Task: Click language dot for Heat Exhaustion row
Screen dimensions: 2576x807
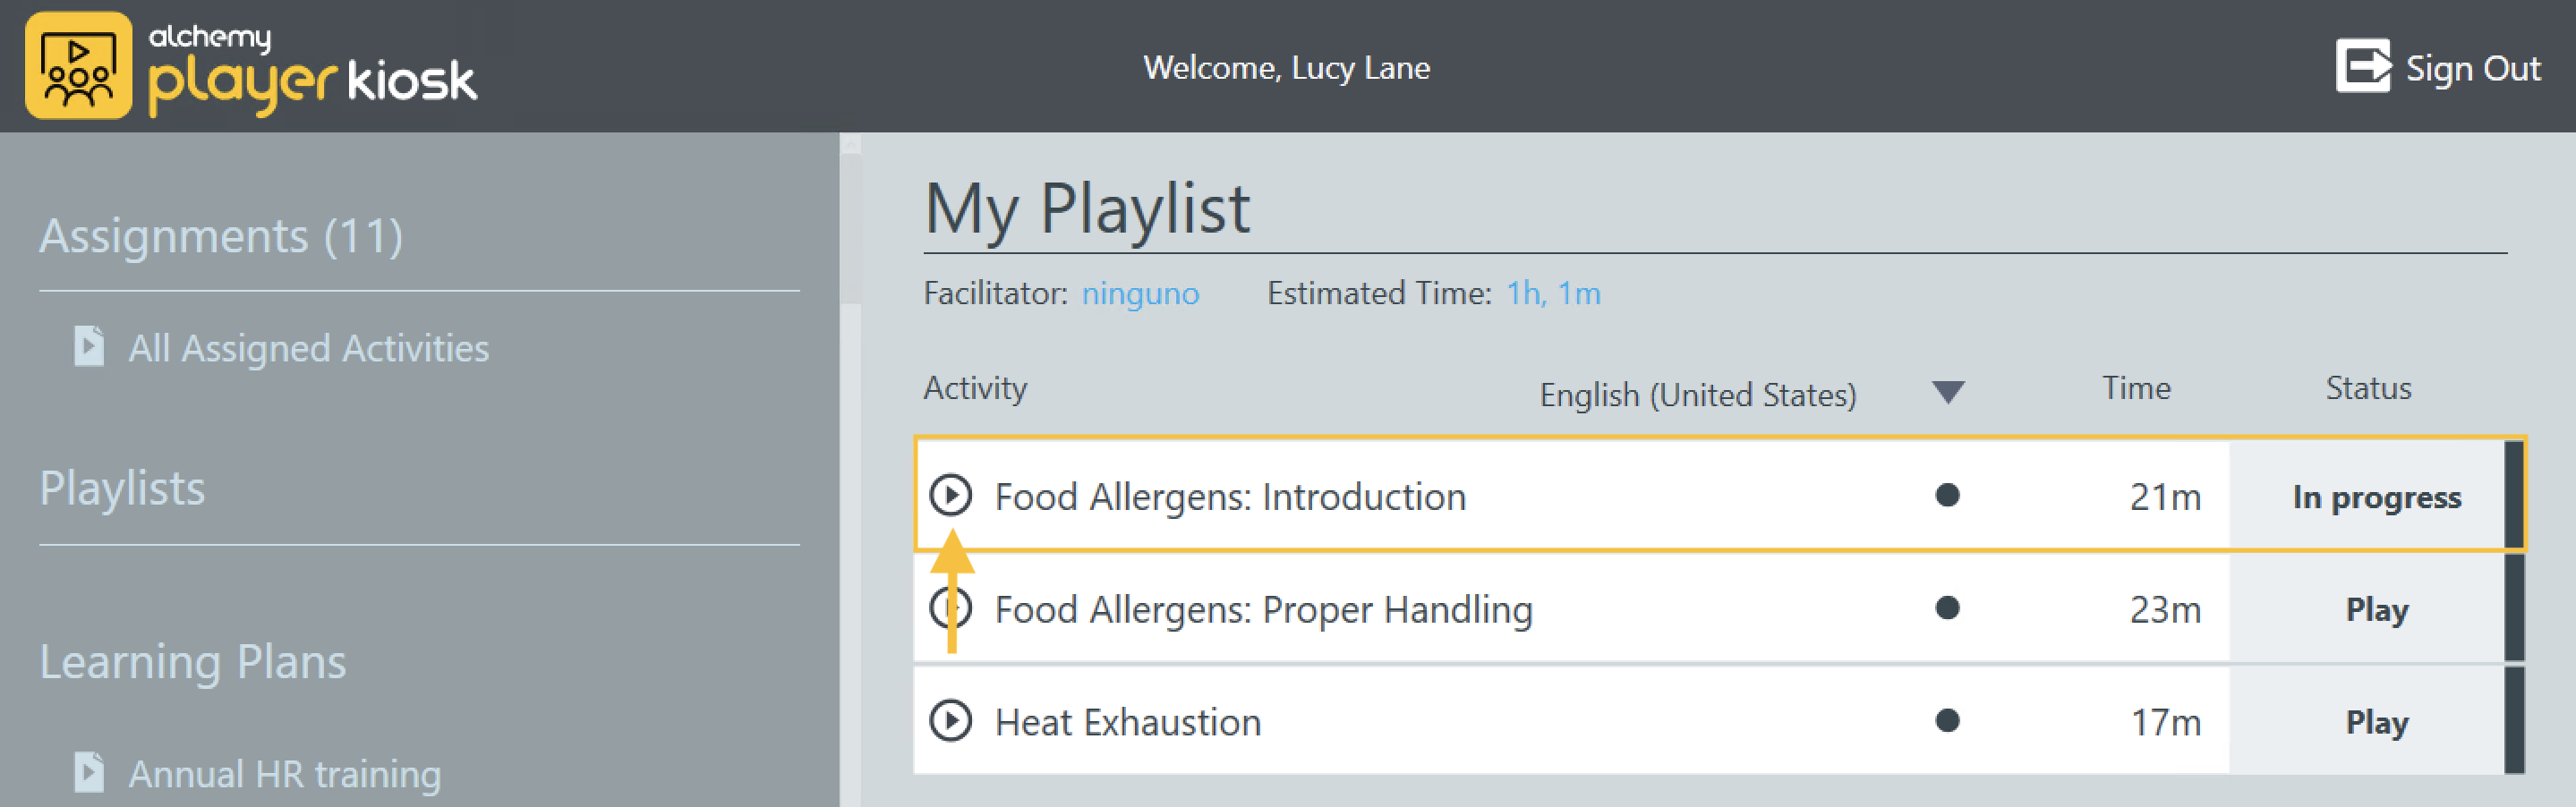Action: [1946, 721]
